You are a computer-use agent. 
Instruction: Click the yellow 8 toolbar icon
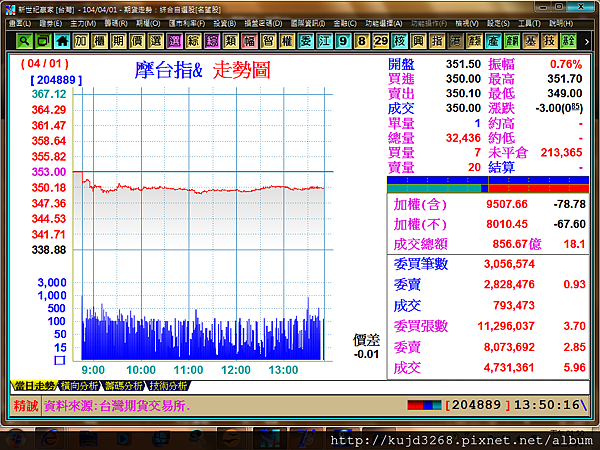362,41
